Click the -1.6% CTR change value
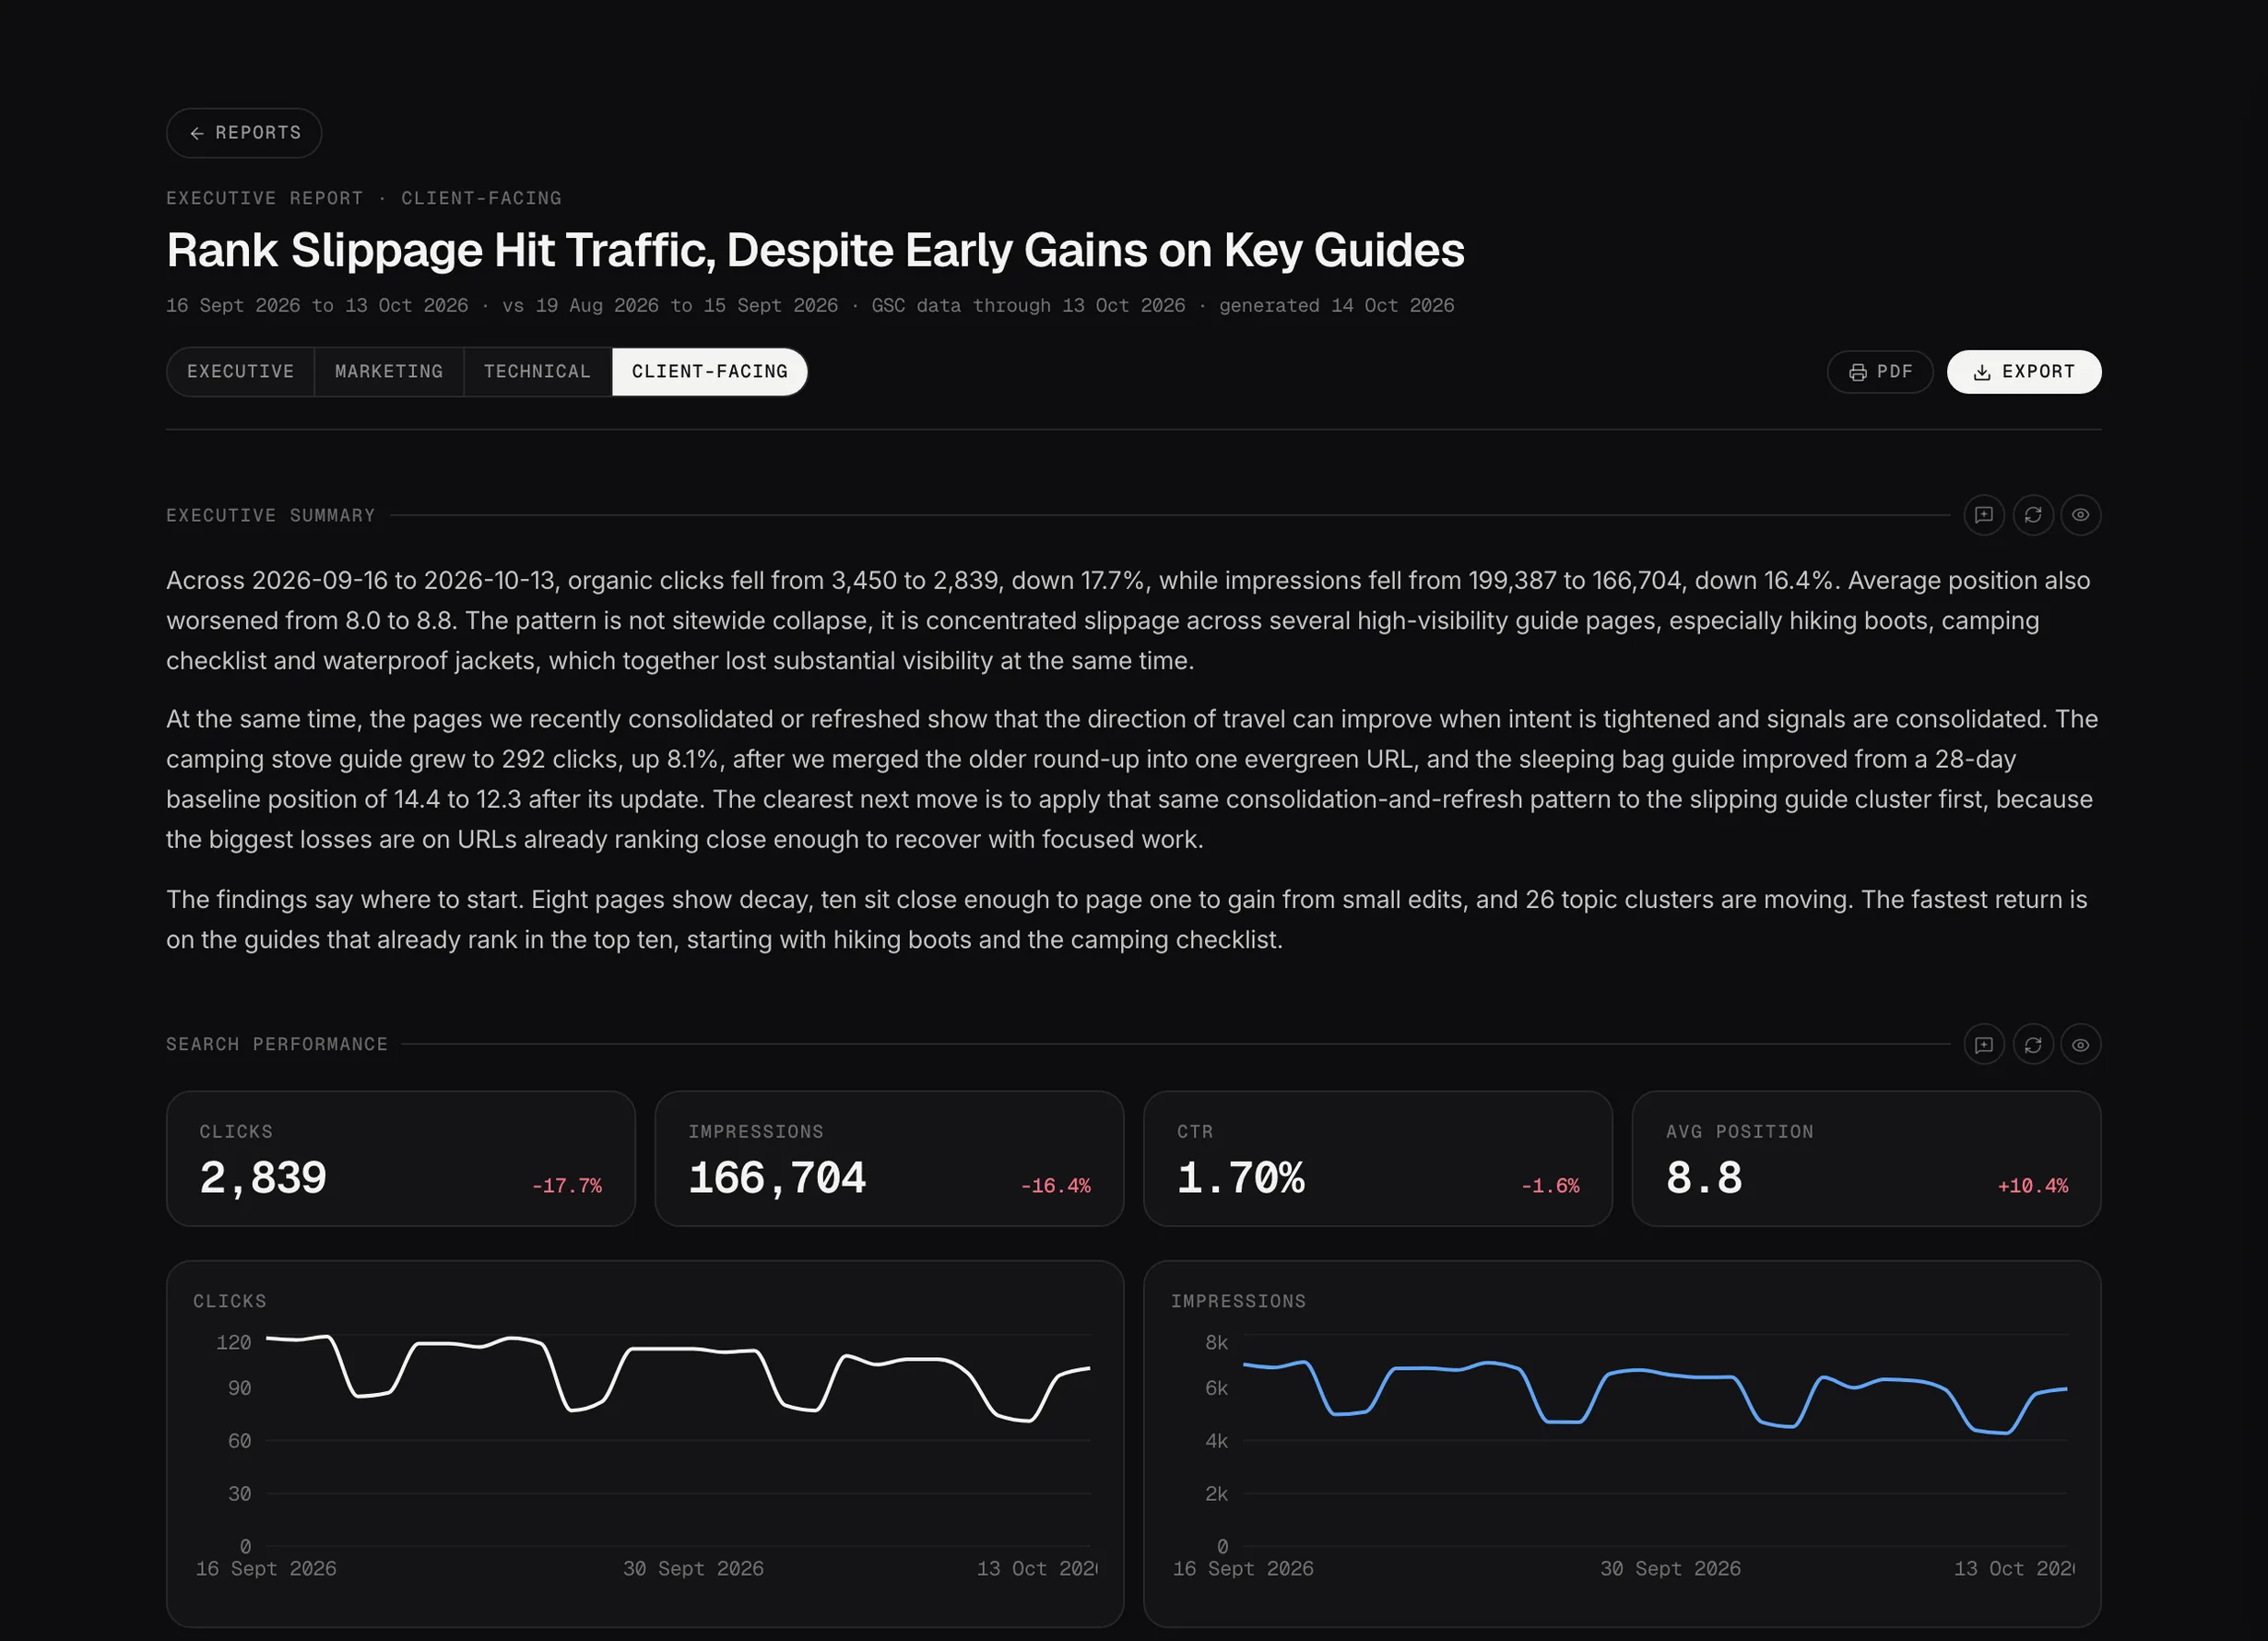The height and width of the screenshot is (1641, 2268). tap(1550, 1186)
